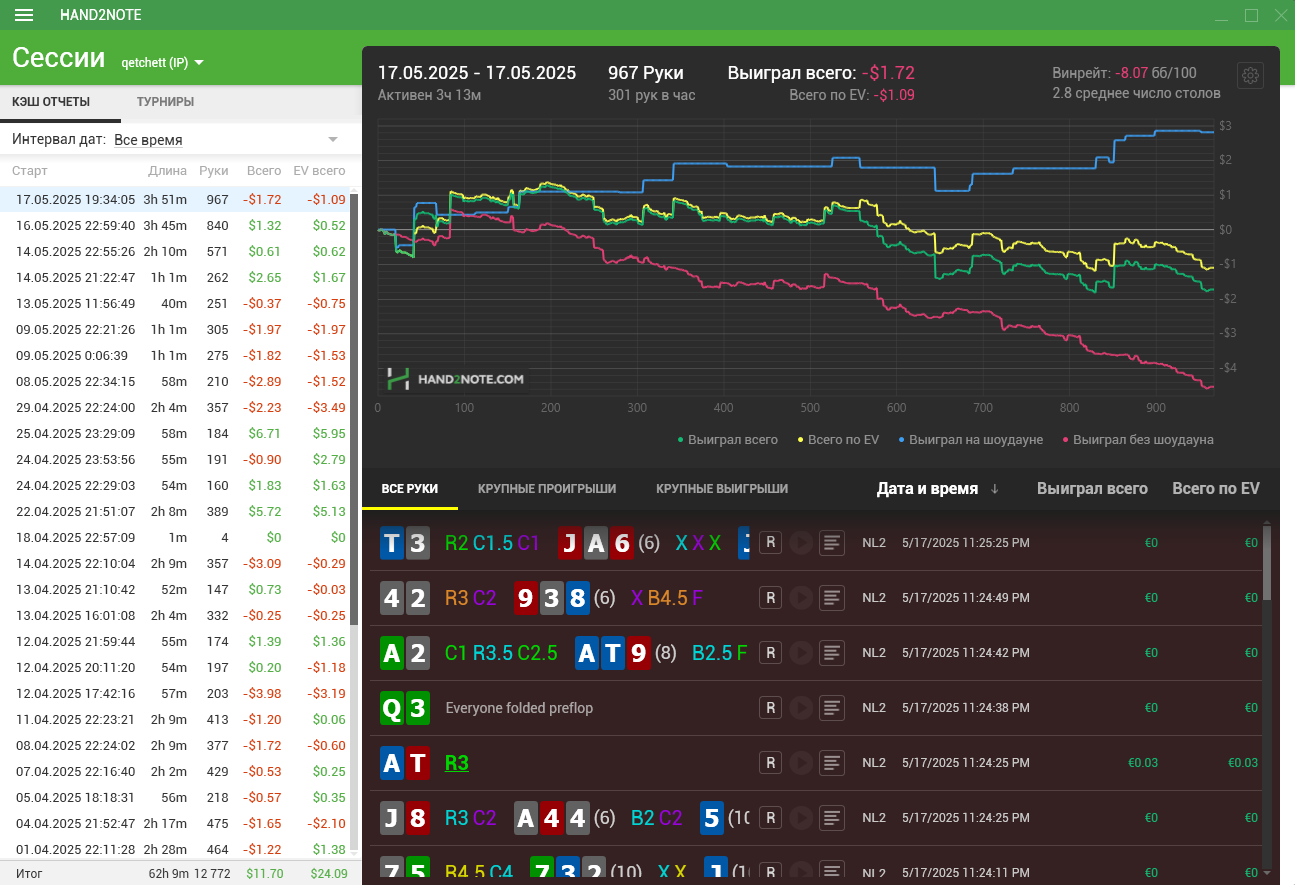Sort sessions by 'Старт' column
Viewport: 1295px width, 885px height.
pyautogui.click(x=30, y=171)
